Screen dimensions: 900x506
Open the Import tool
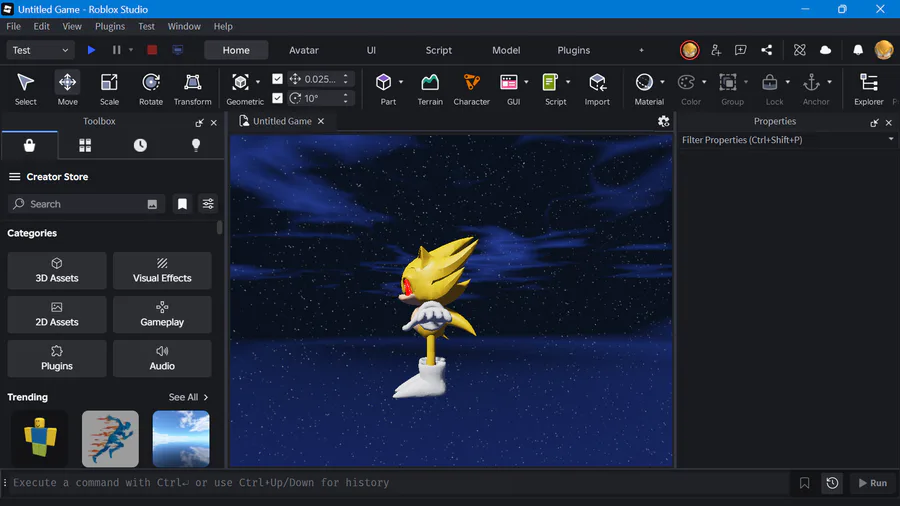tap(597, 89)
